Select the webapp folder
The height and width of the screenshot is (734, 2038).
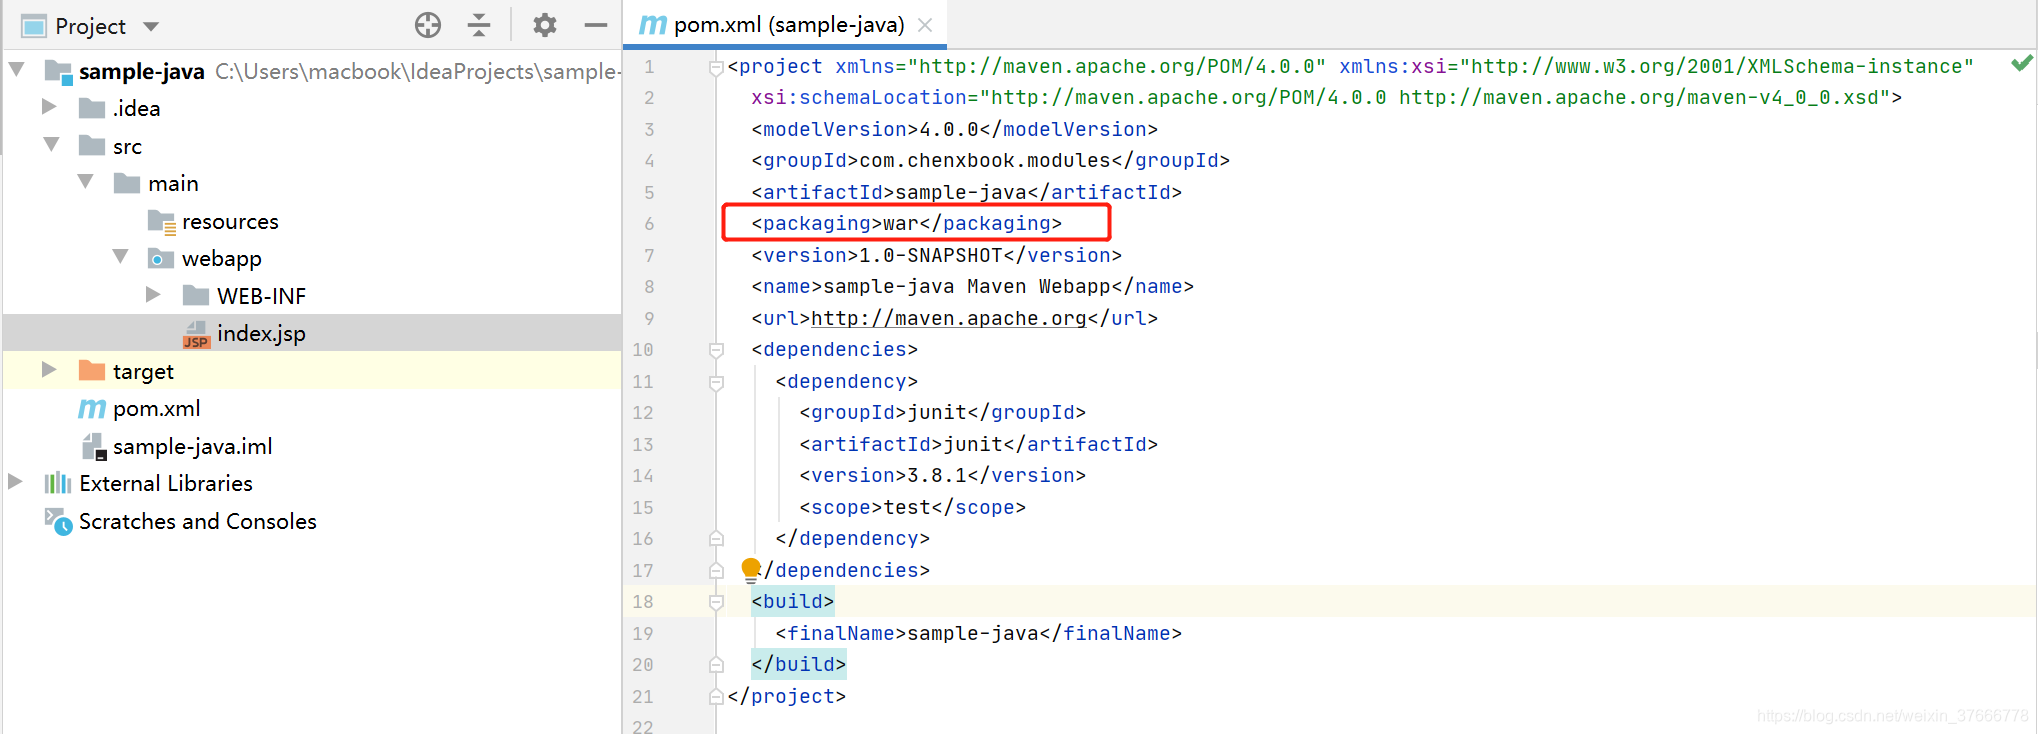(222, 258)
